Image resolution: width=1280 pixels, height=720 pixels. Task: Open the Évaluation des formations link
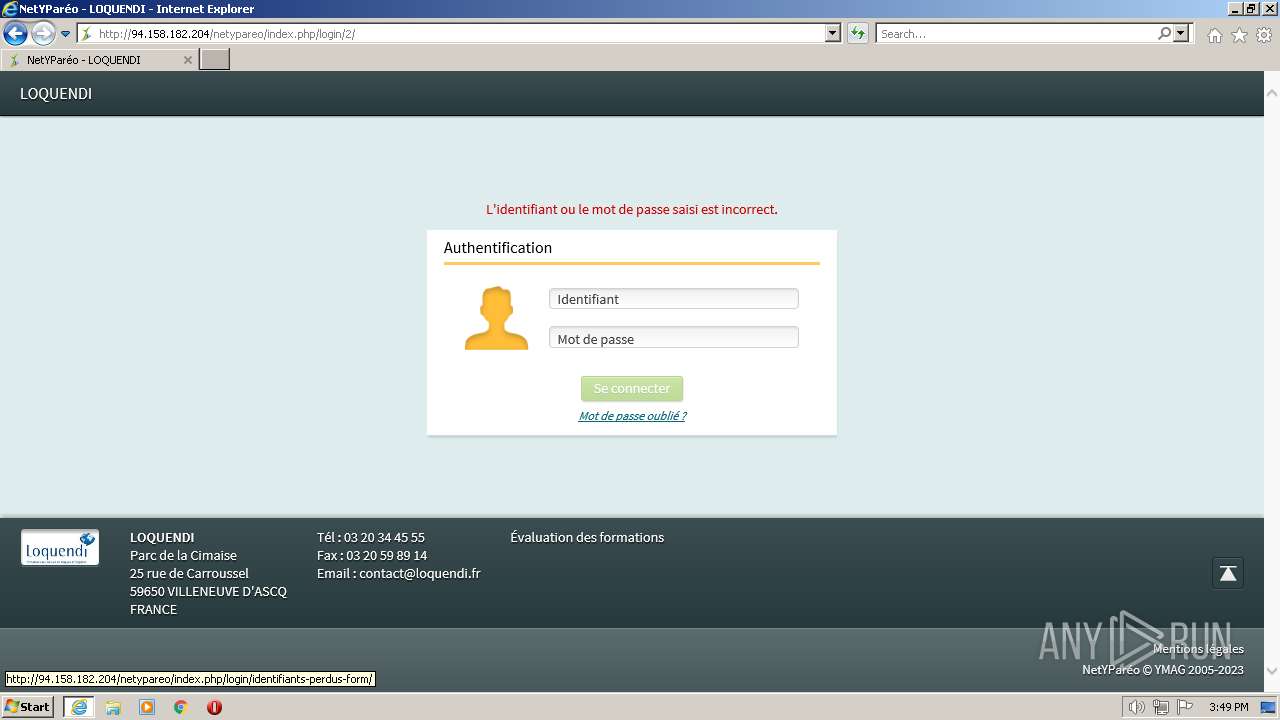587,537
